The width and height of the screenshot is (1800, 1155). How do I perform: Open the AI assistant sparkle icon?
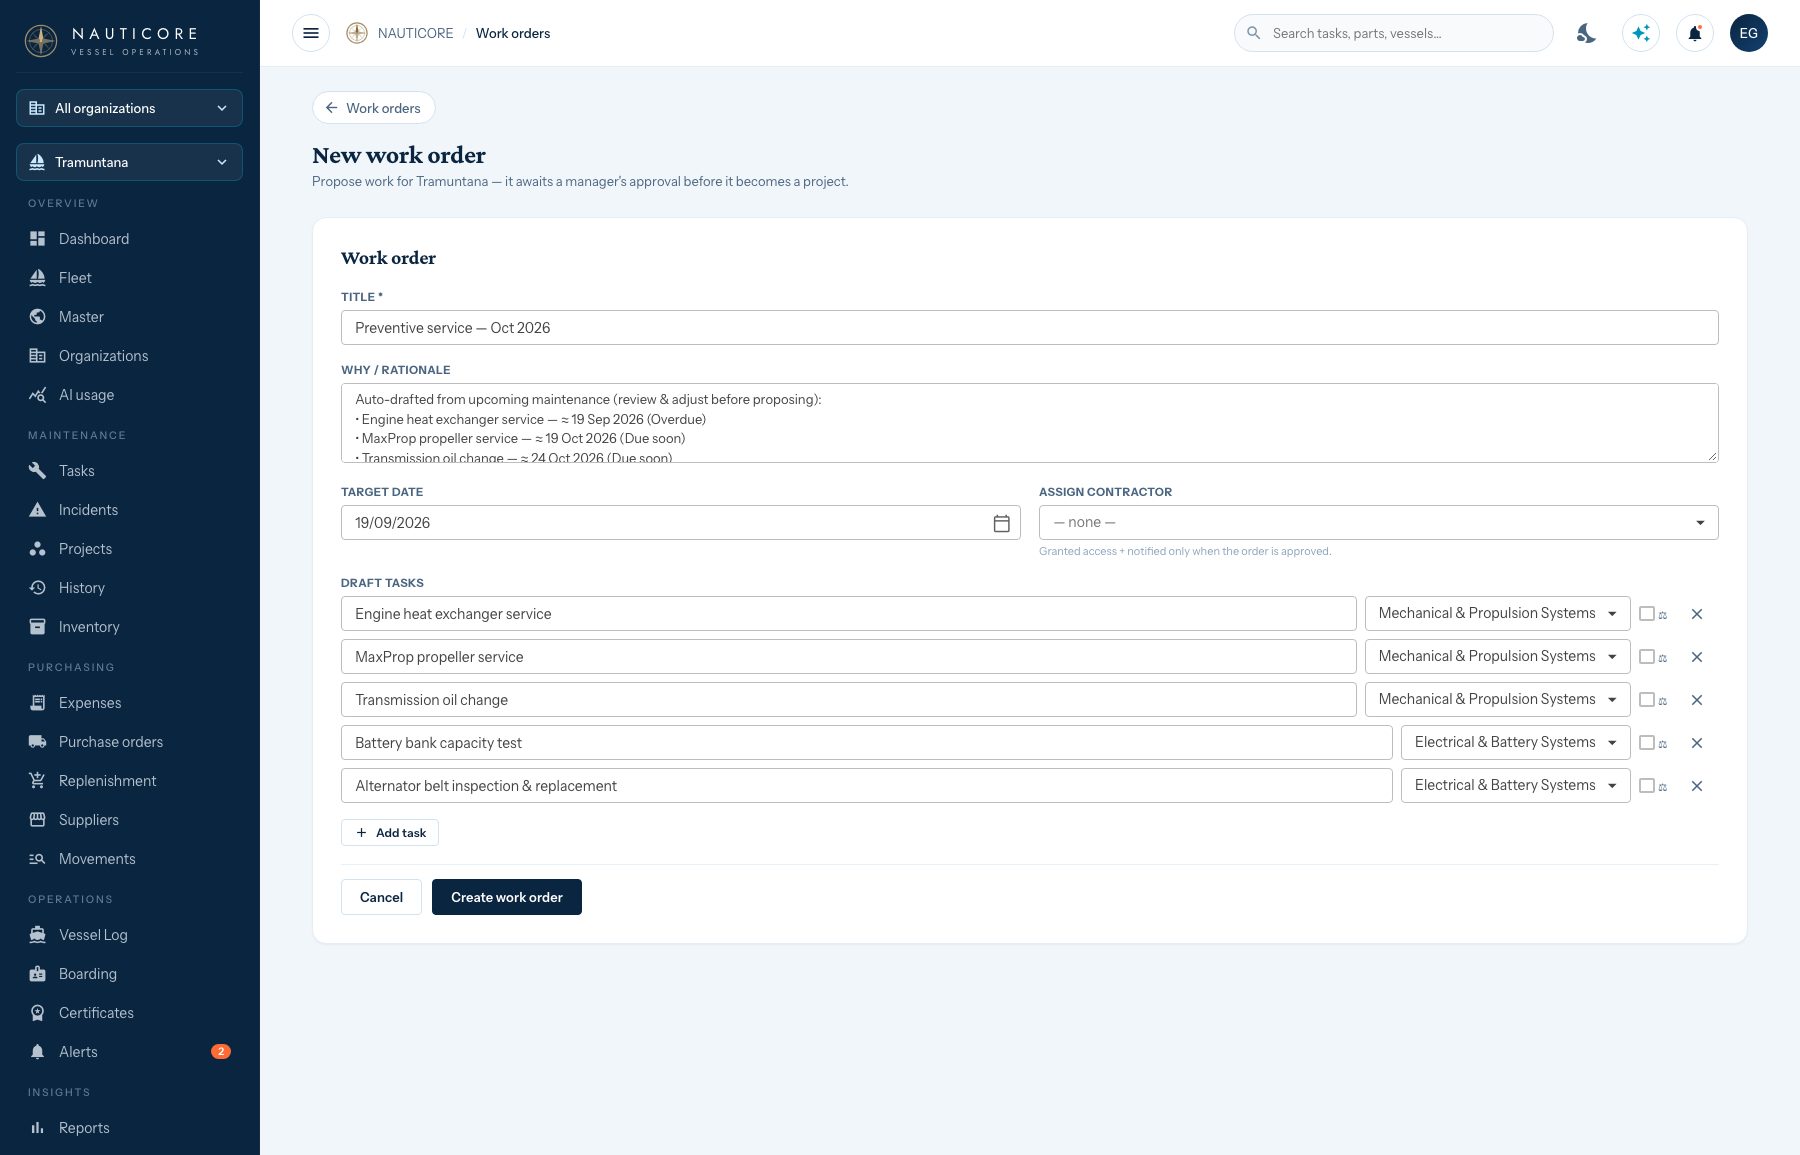tap(1641, 33)
